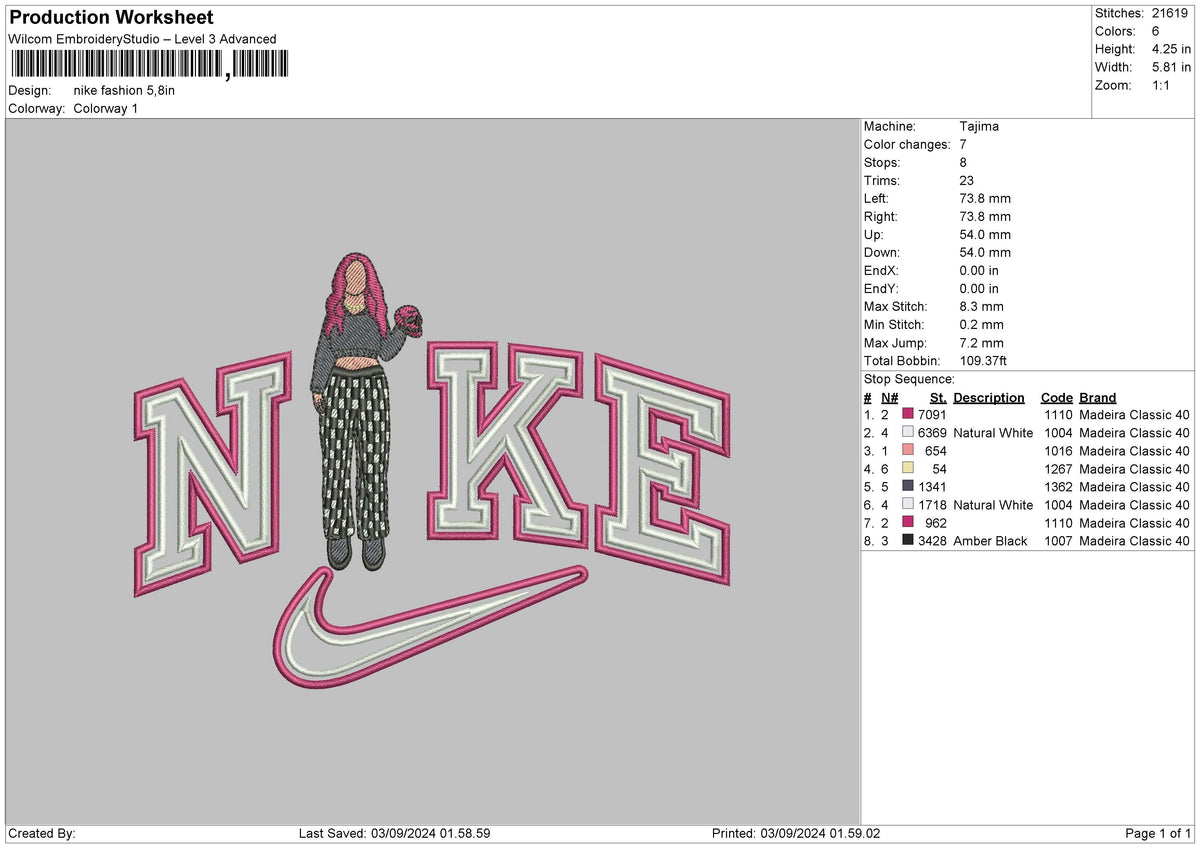1200x848 pixels.
Task: Select the Left value 73.8 mm
Action: point(985,199)
